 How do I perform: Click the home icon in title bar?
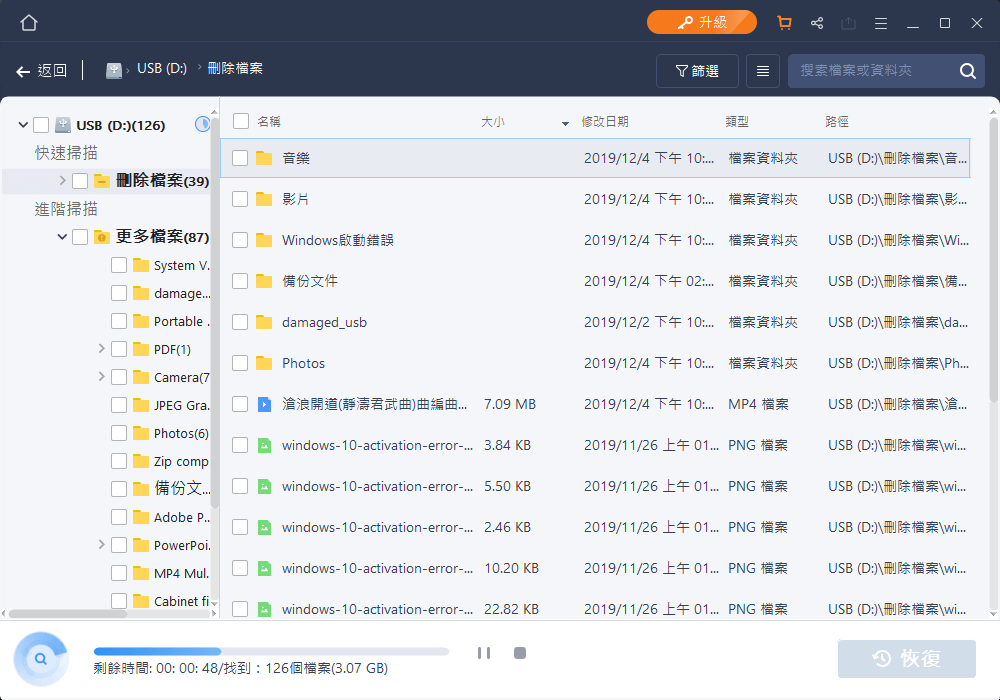tap(28, 23)
